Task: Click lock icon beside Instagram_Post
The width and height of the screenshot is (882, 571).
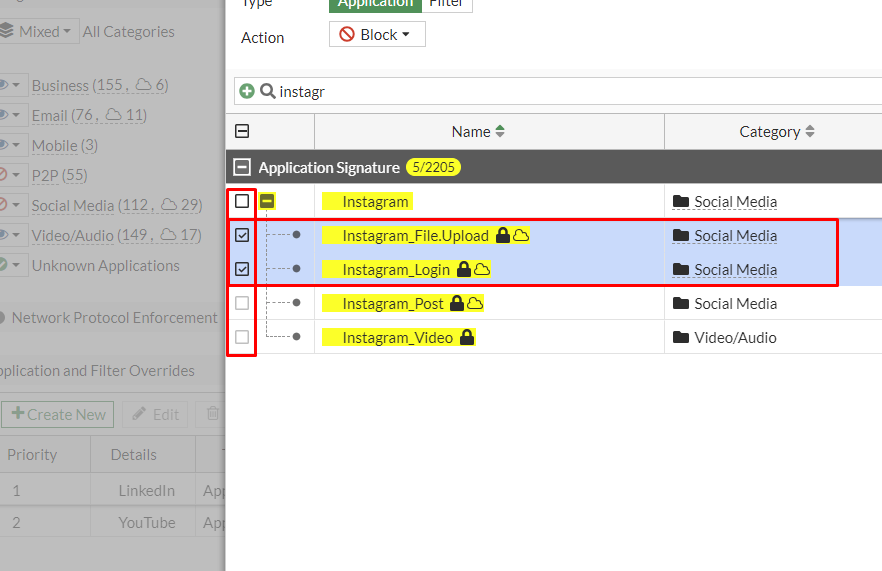Action: pyautogui.click(x=457, y=304)
